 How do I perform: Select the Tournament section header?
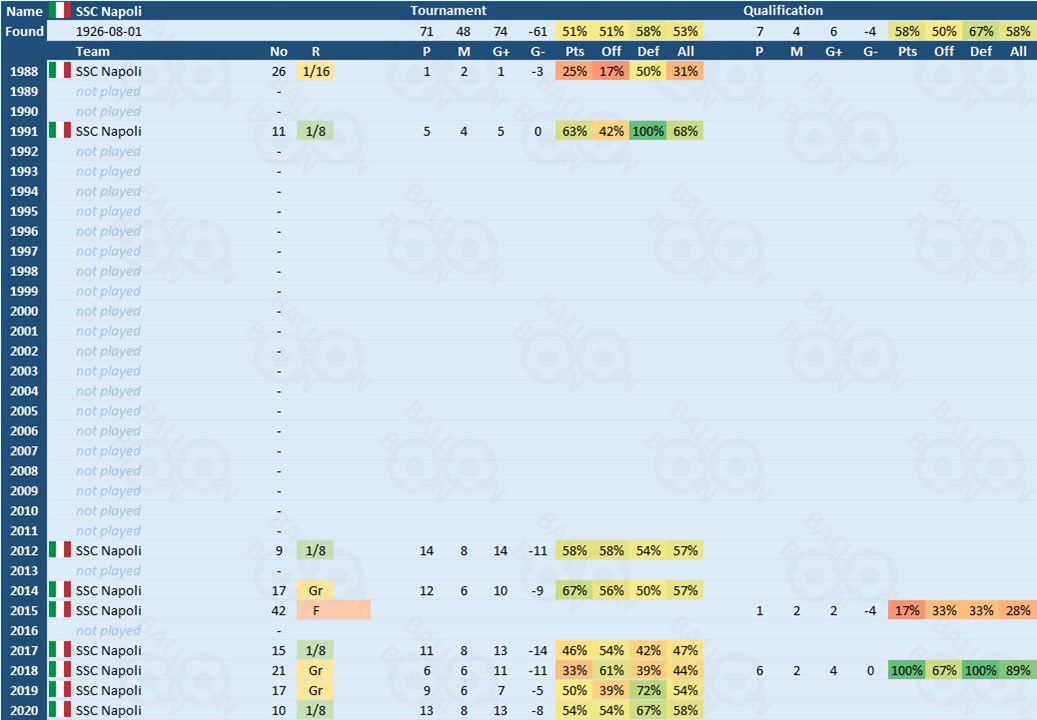(448, 11)
